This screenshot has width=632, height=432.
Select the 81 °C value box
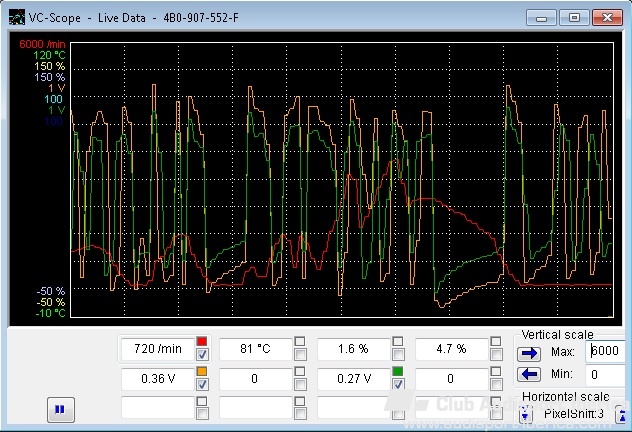pyautogui.click(x=254, y=349)
